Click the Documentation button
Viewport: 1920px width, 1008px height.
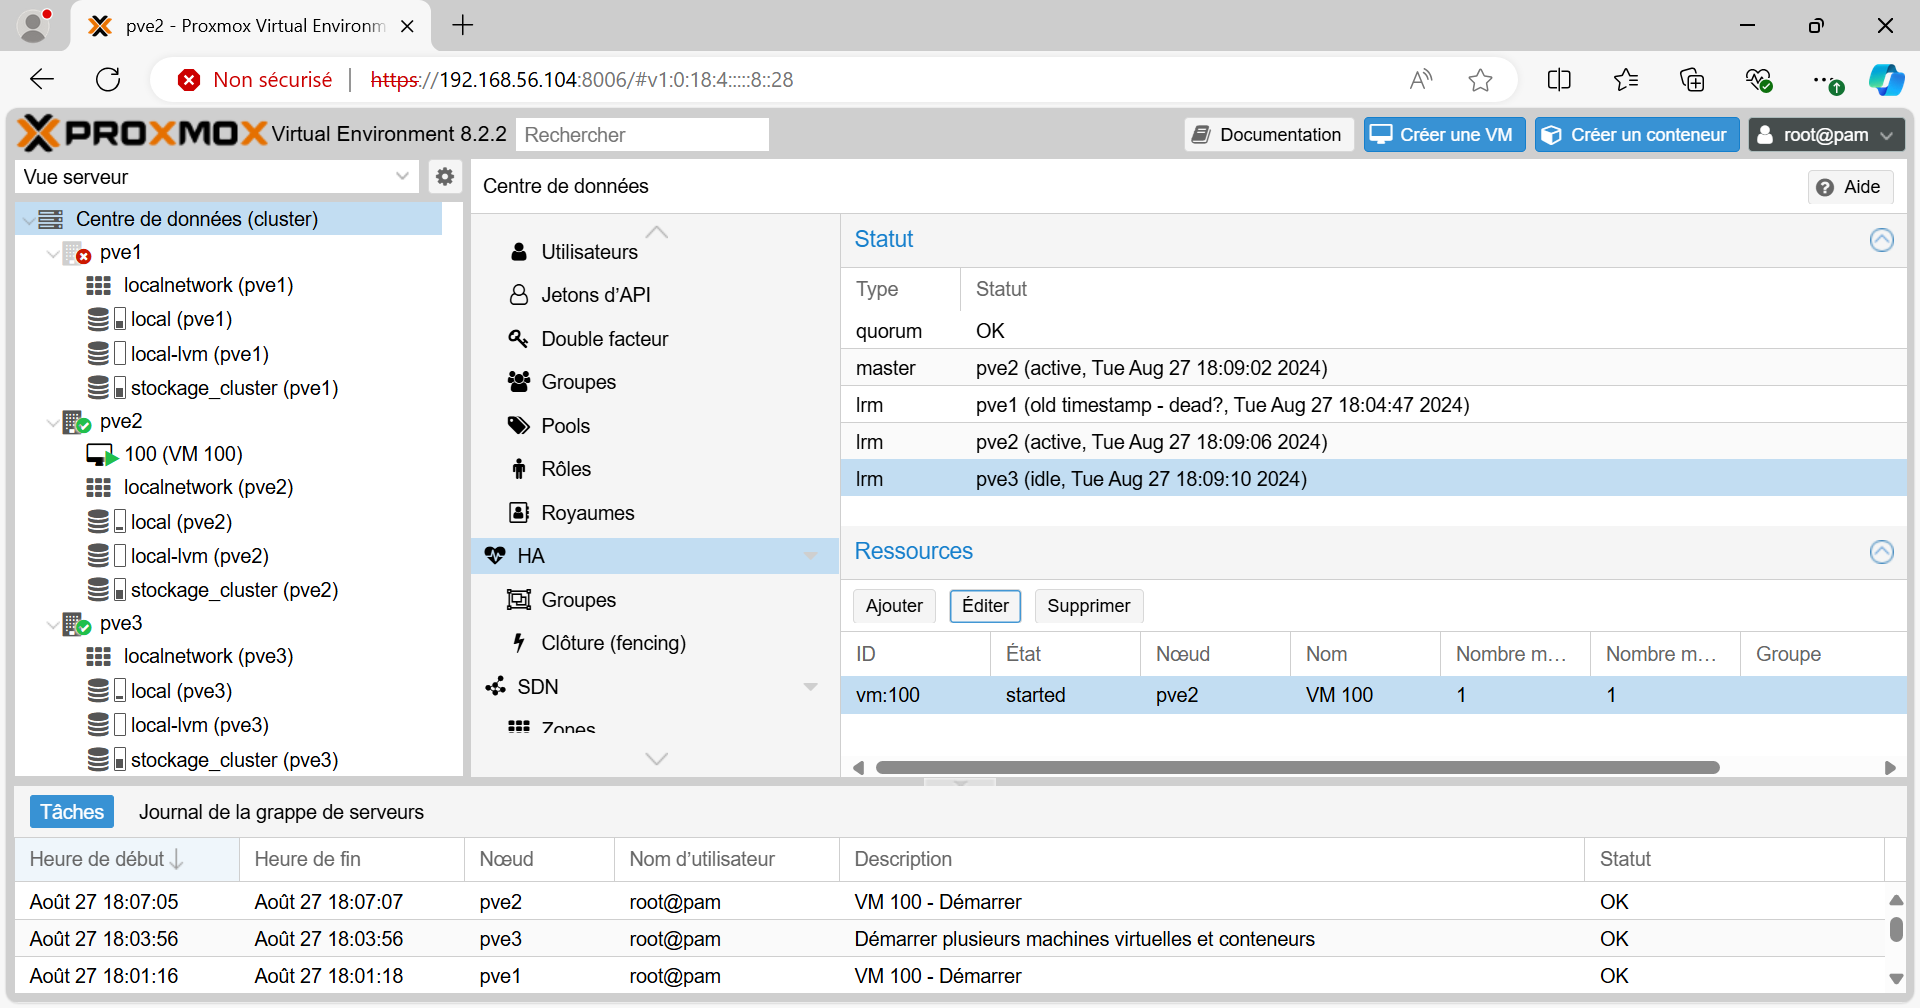[x=1269, y=135]
